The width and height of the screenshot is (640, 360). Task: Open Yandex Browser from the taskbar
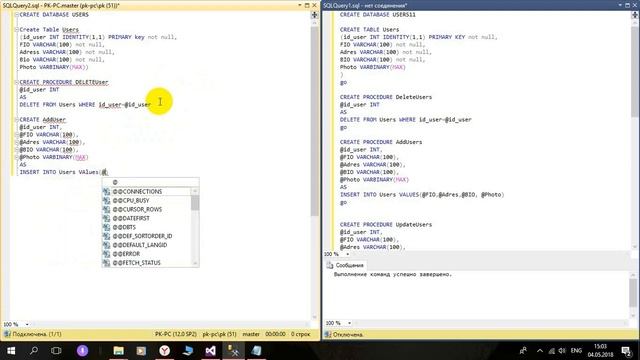[164, 351]
